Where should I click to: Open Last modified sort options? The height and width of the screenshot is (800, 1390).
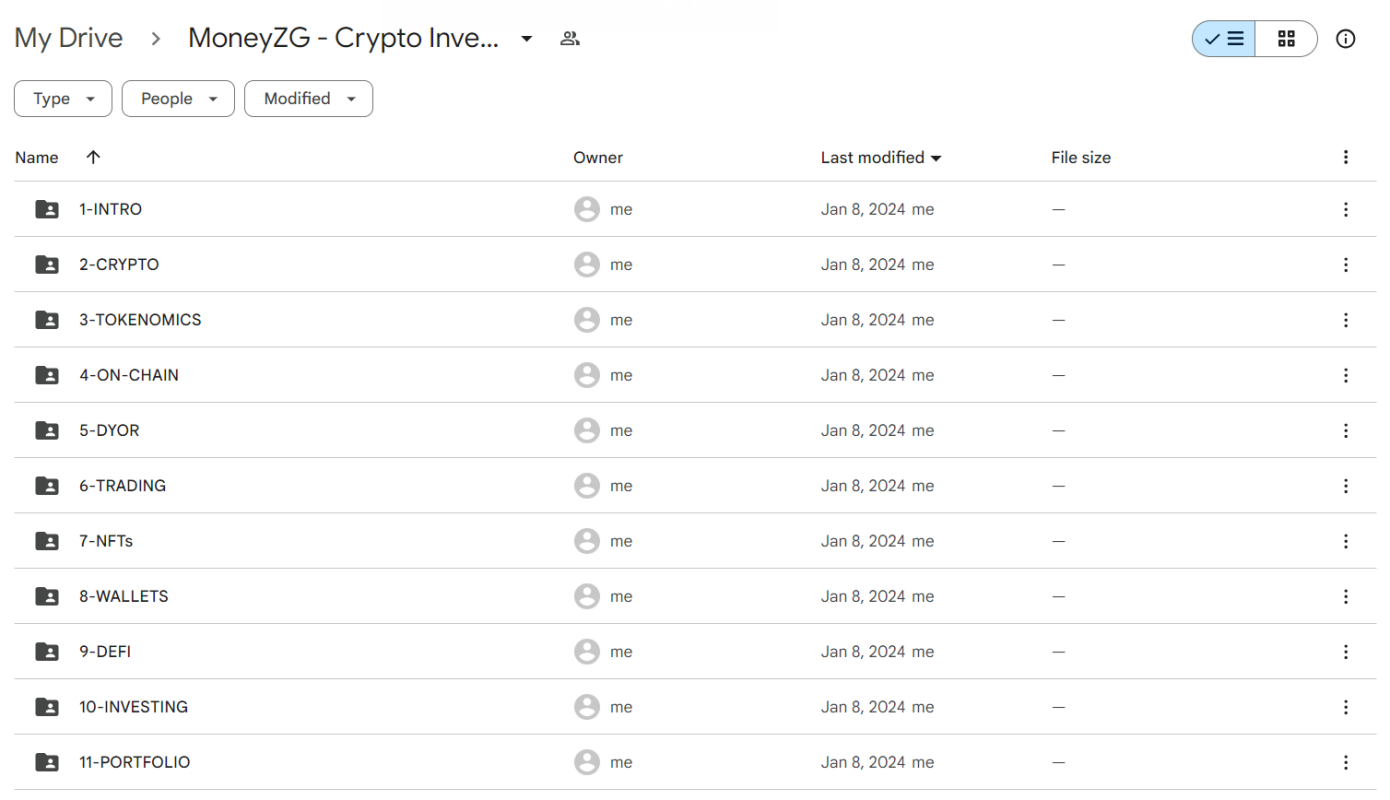[880, 157]
